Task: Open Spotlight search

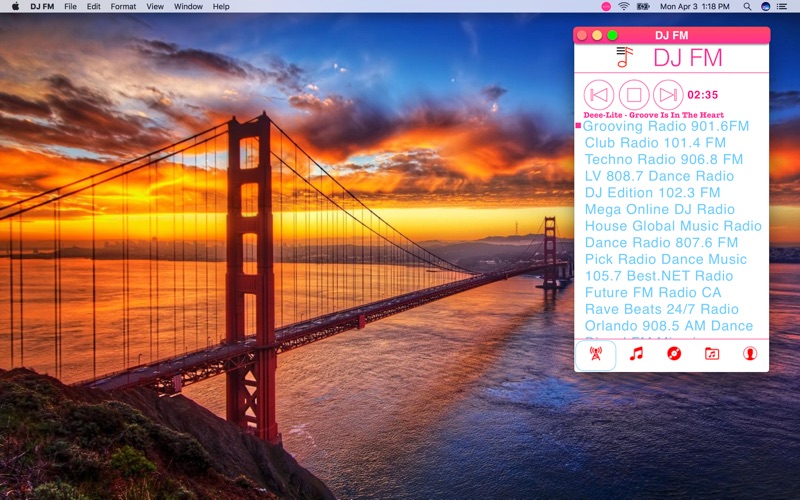Action: [747, 7]
